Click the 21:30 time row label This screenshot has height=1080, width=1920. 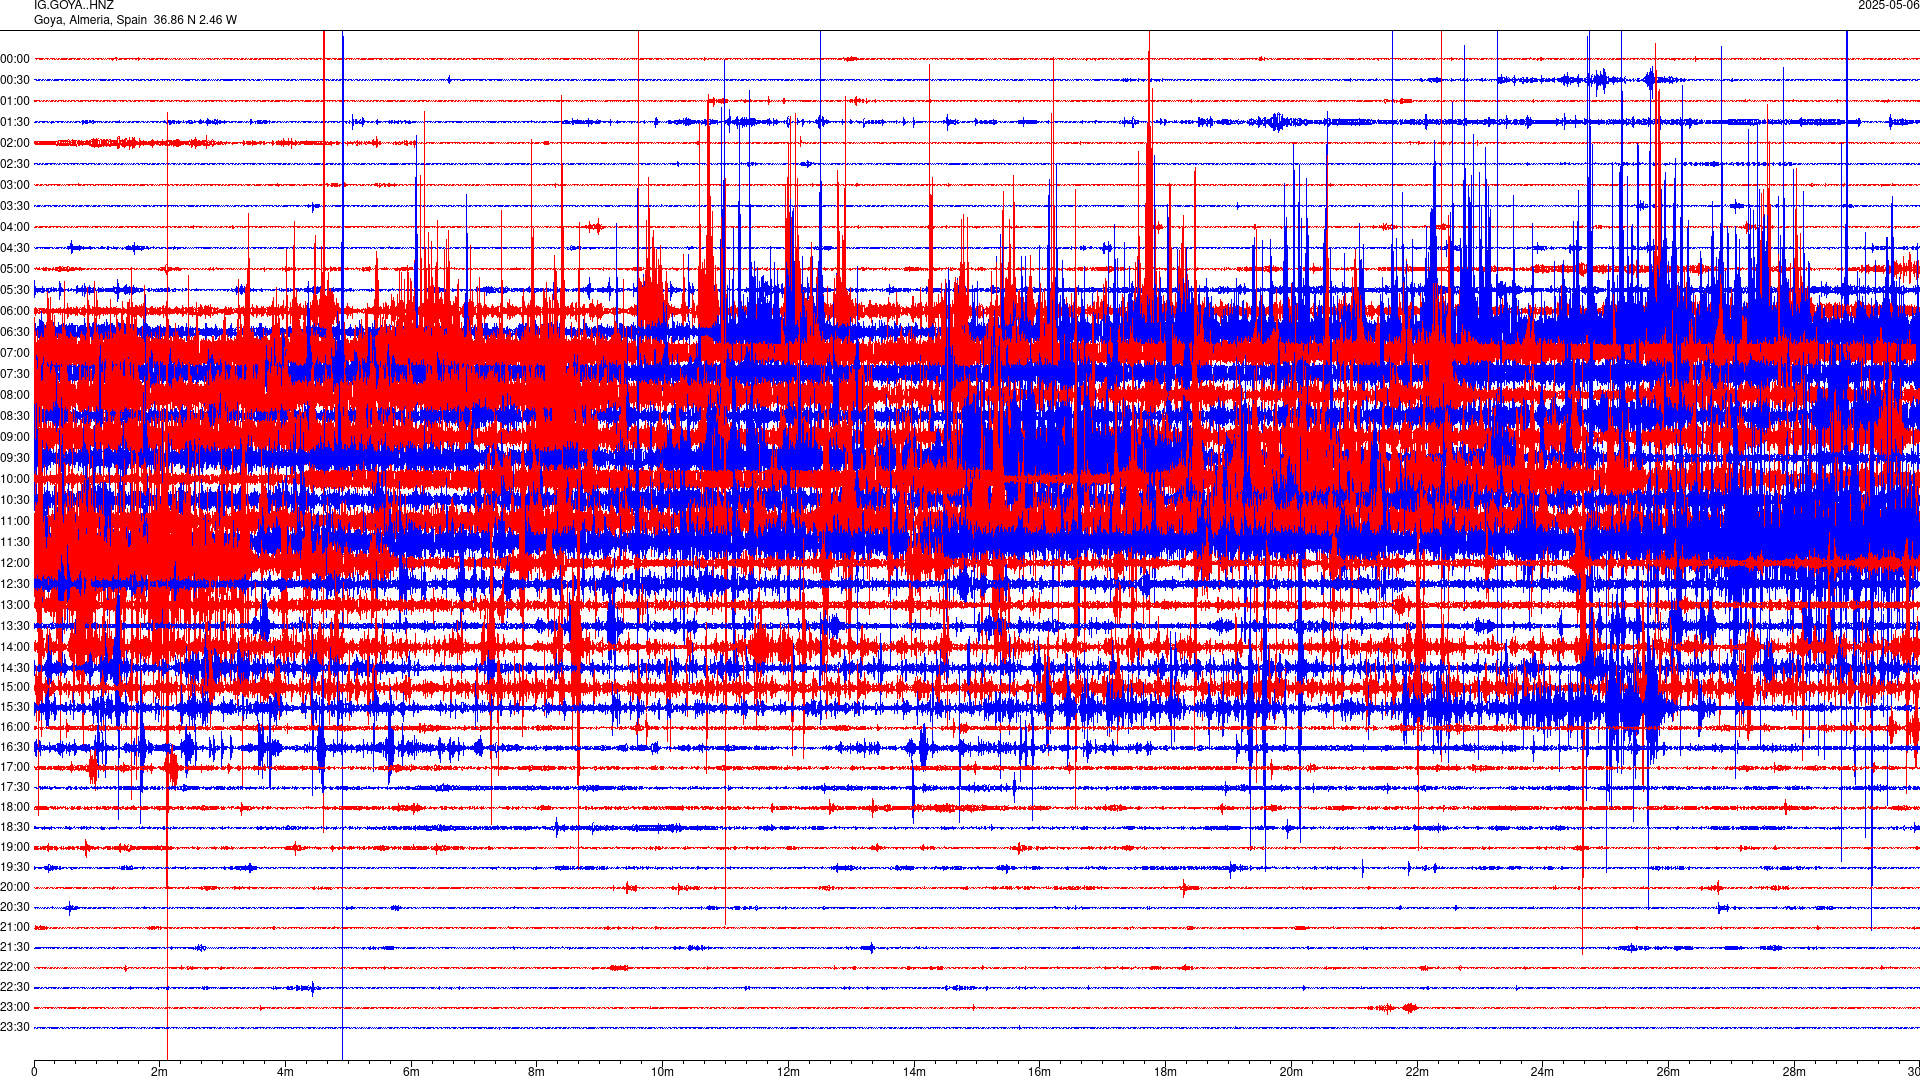[15, 947]
